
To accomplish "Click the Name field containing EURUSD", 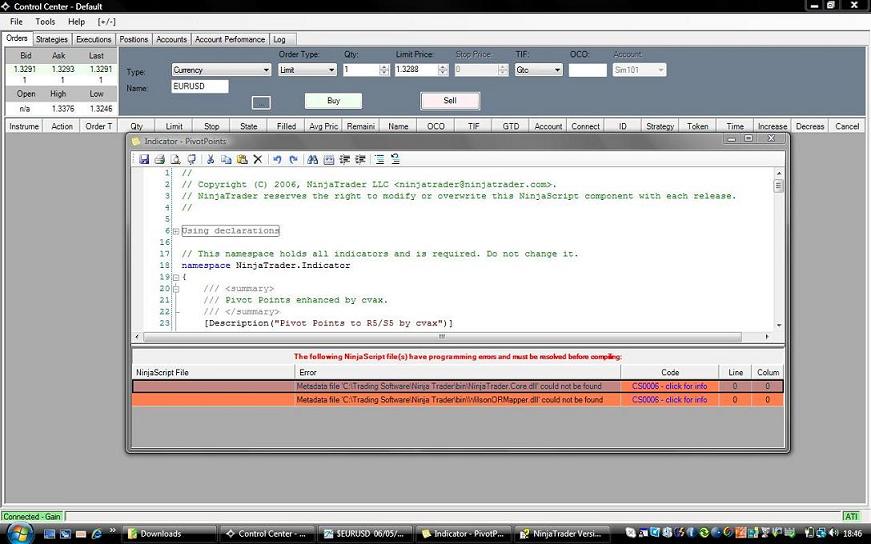I will (199, 87).
